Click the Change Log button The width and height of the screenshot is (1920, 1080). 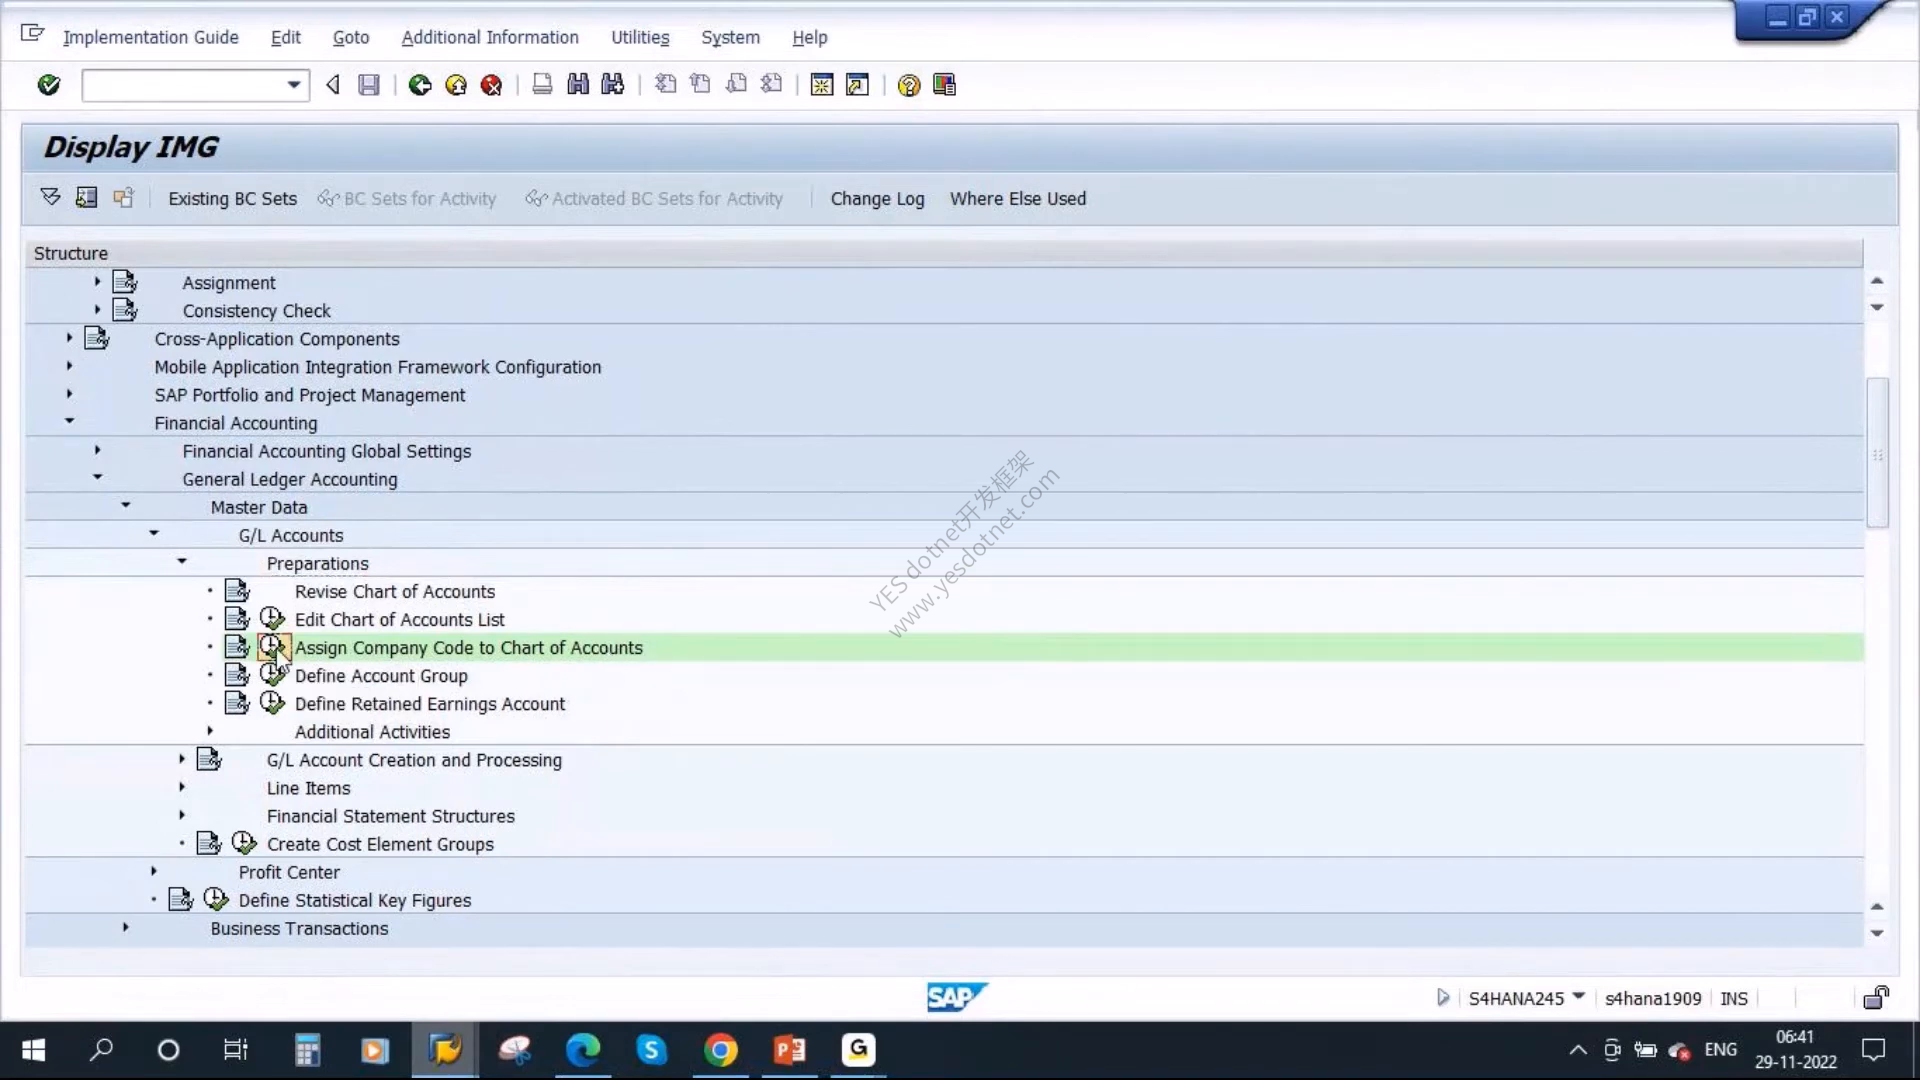(877, 198)
